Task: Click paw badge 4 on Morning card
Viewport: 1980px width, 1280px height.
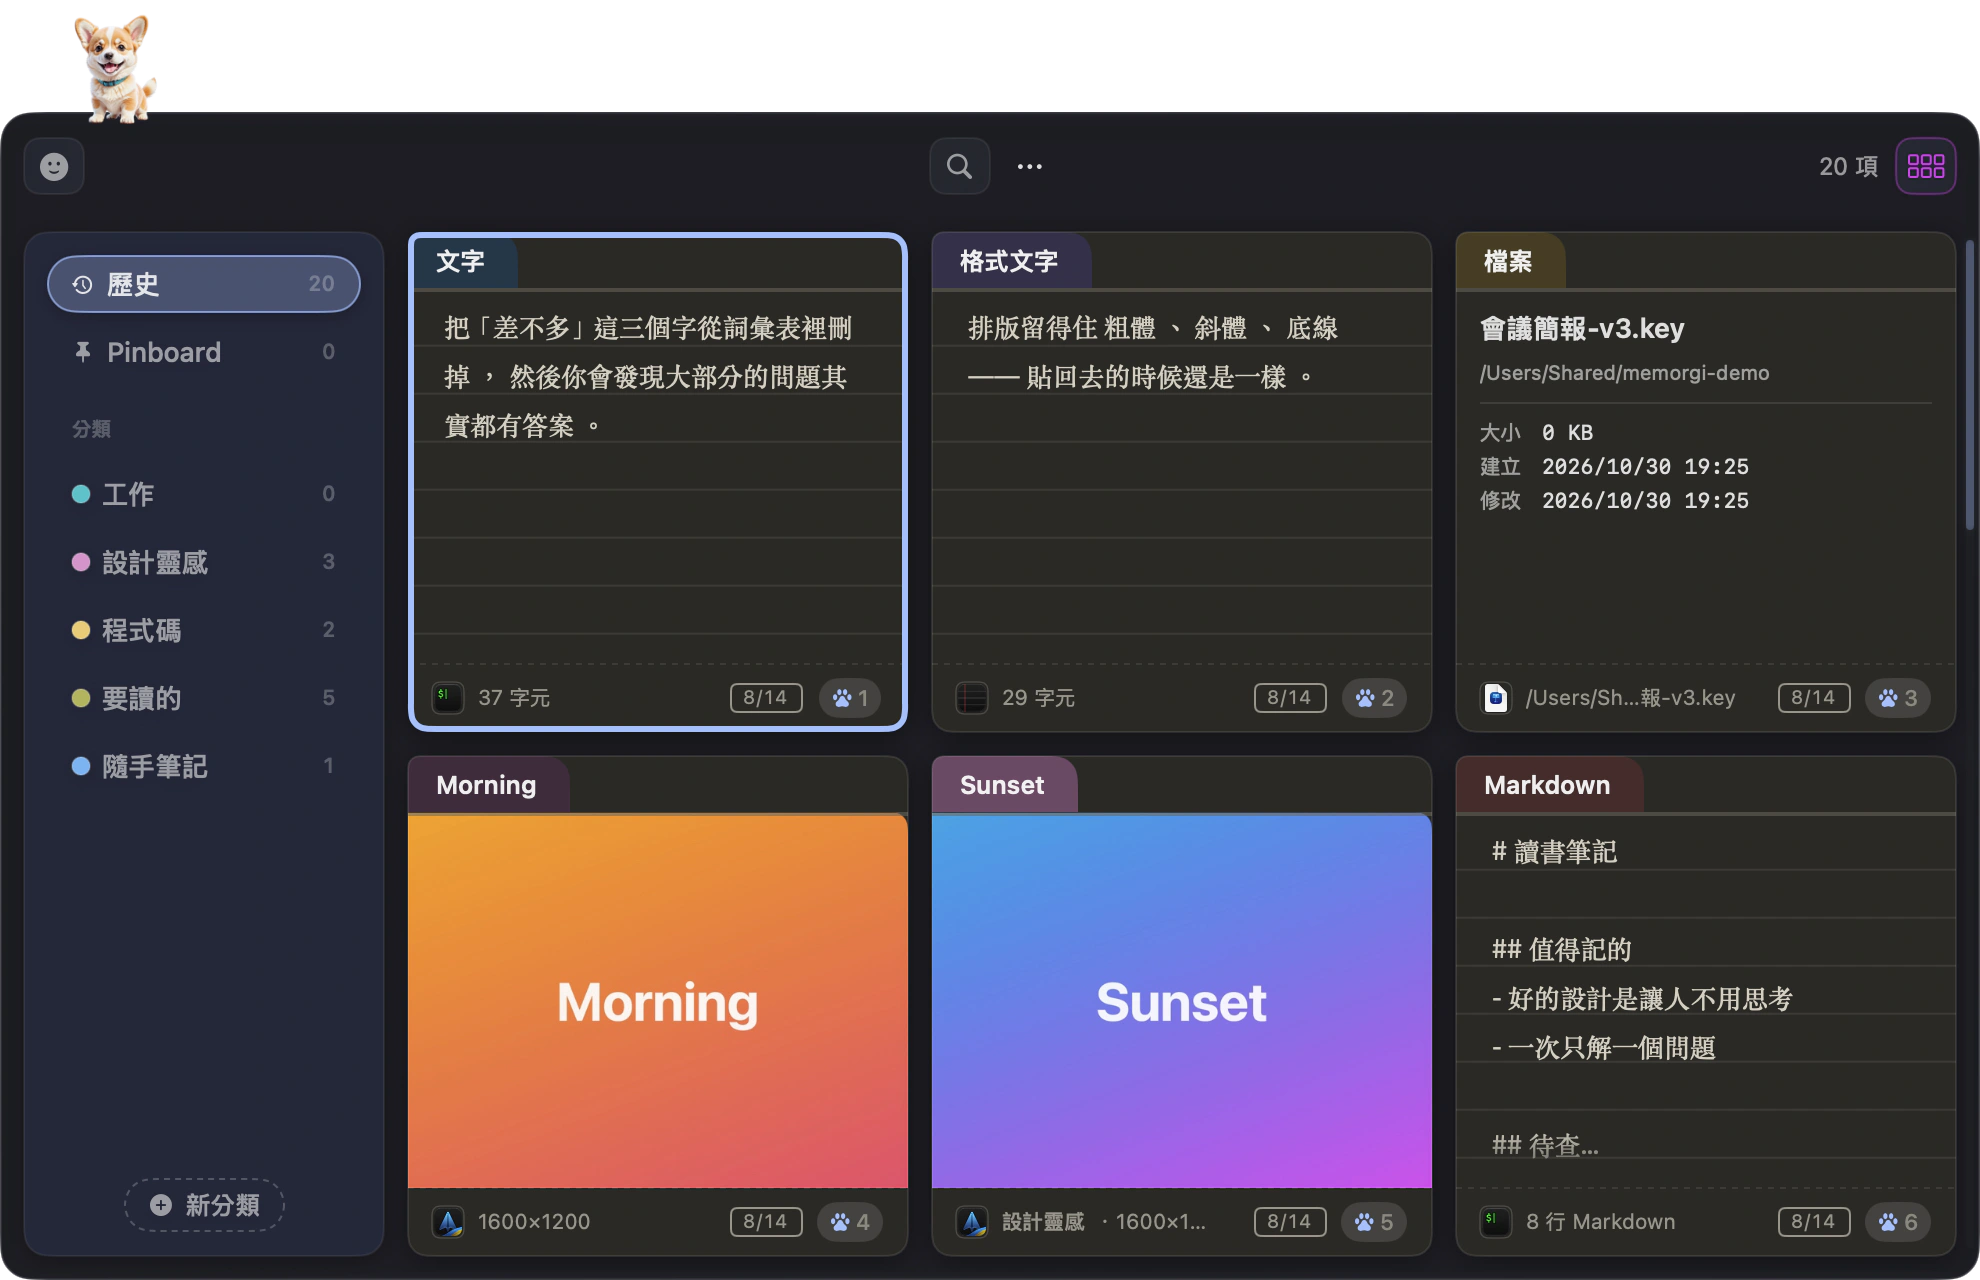Action: (850, 1221)
